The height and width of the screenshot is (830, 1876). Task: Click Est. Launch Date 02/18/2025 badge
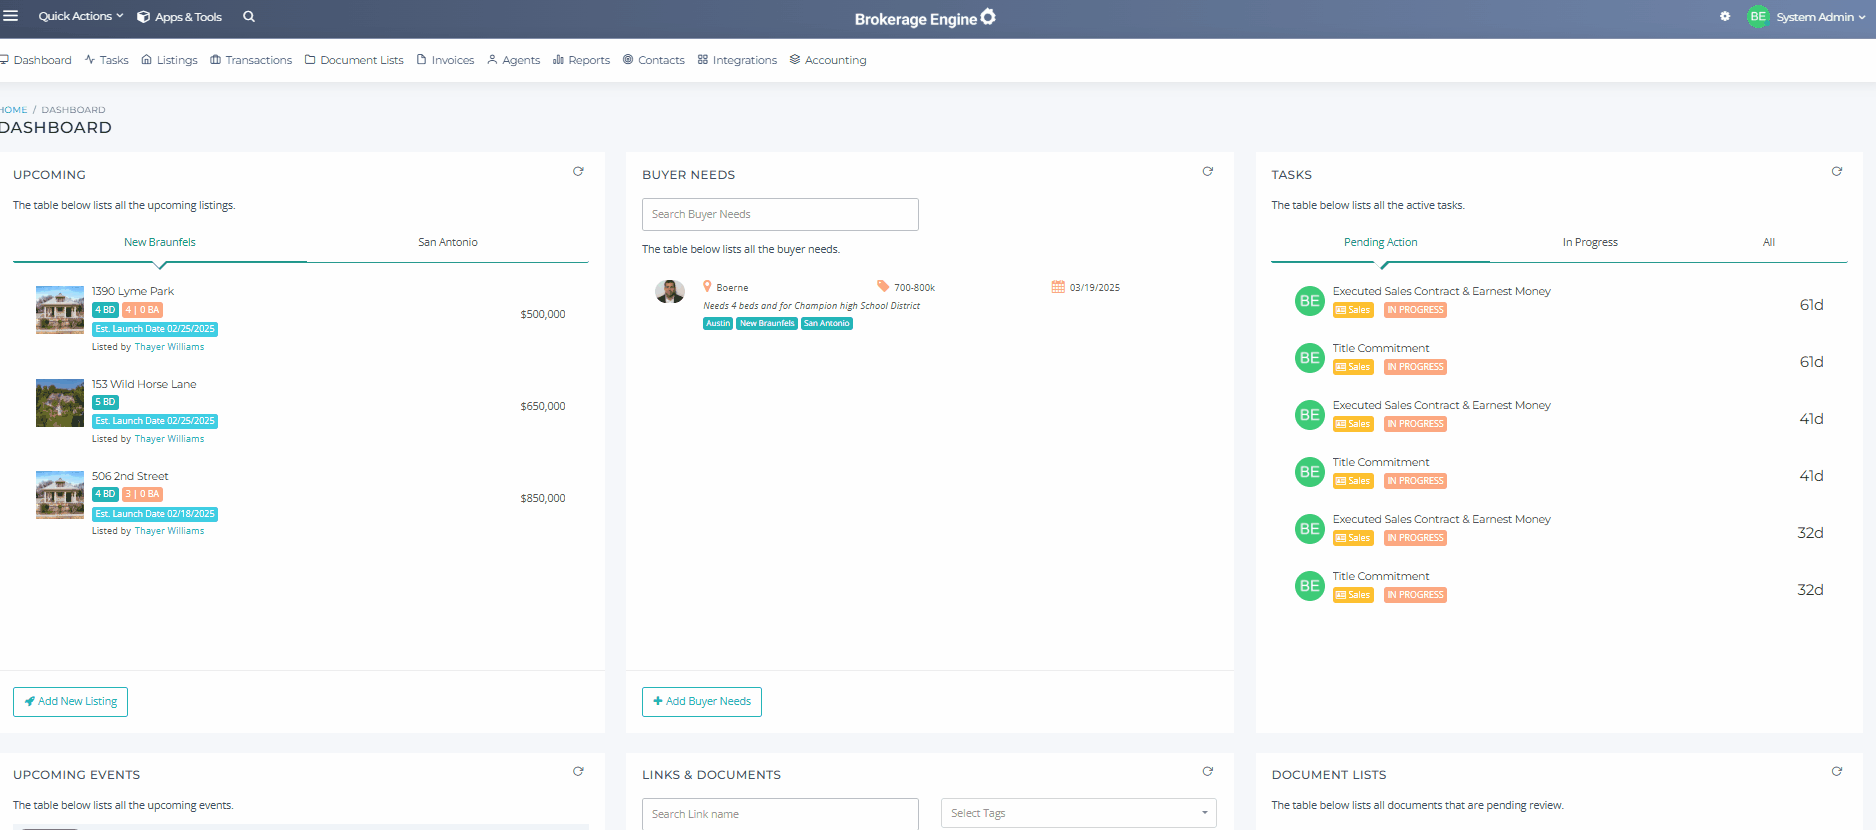(x=155, y=514)
